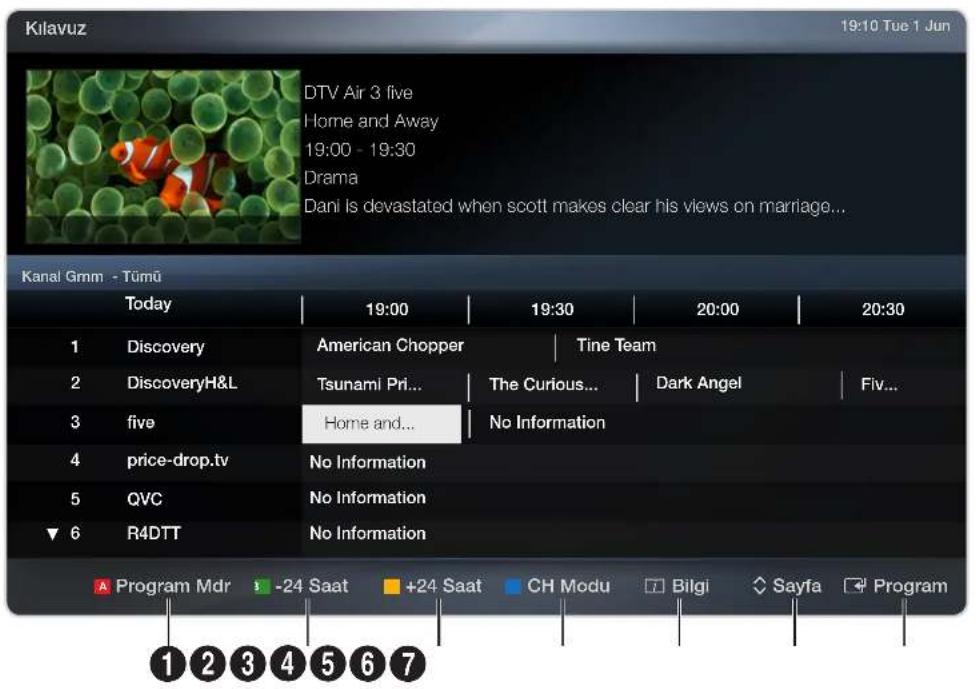Screen dimensions: 976x689
Task: Select the DiscoveryH&L channel name
Action: coord(182,383)
